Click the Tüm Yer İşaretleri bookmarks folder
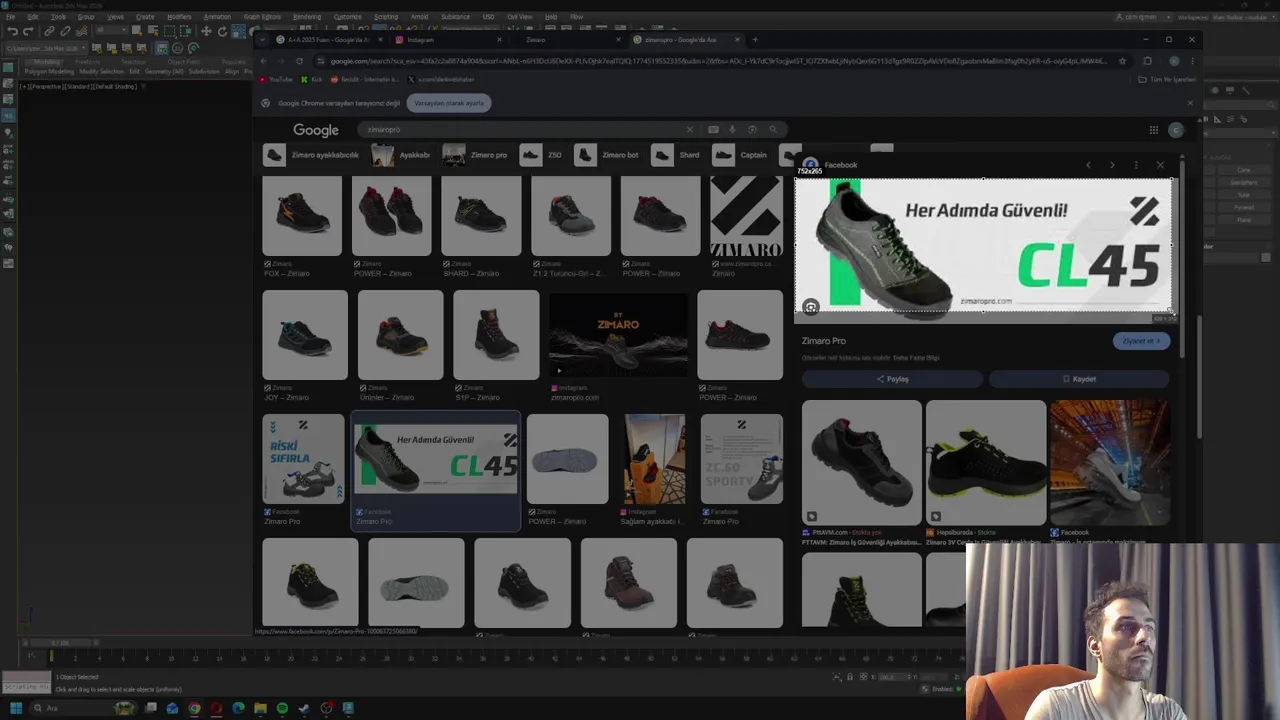 tap(1168, 79)
